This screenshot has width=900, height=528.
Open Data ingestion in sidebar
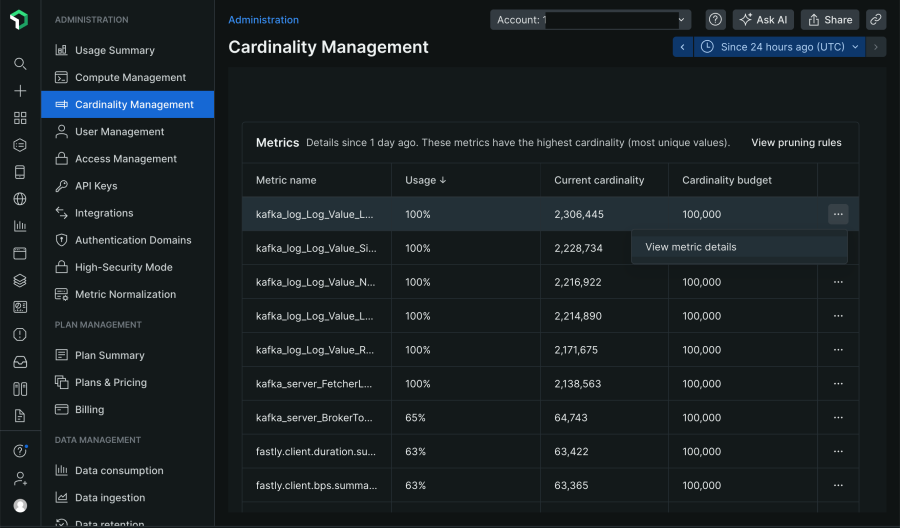pos(110,498)
